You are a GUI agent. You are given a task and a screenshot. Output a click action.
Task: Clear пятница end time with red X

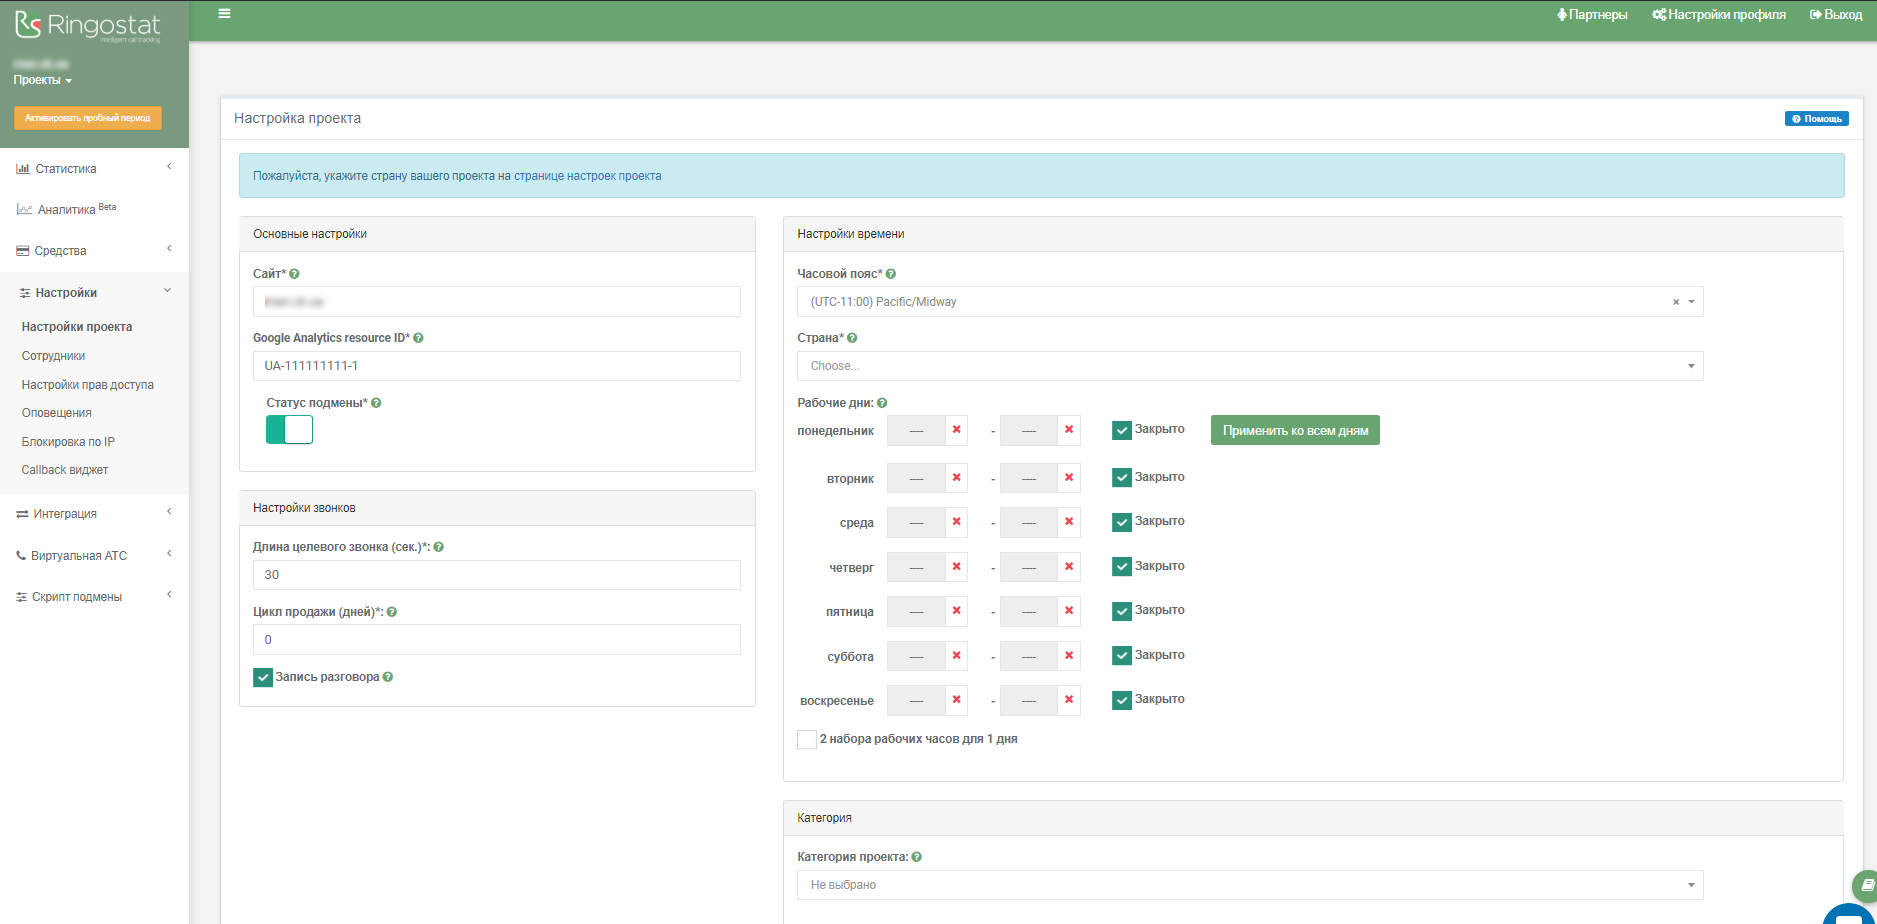click(1069, 611)
